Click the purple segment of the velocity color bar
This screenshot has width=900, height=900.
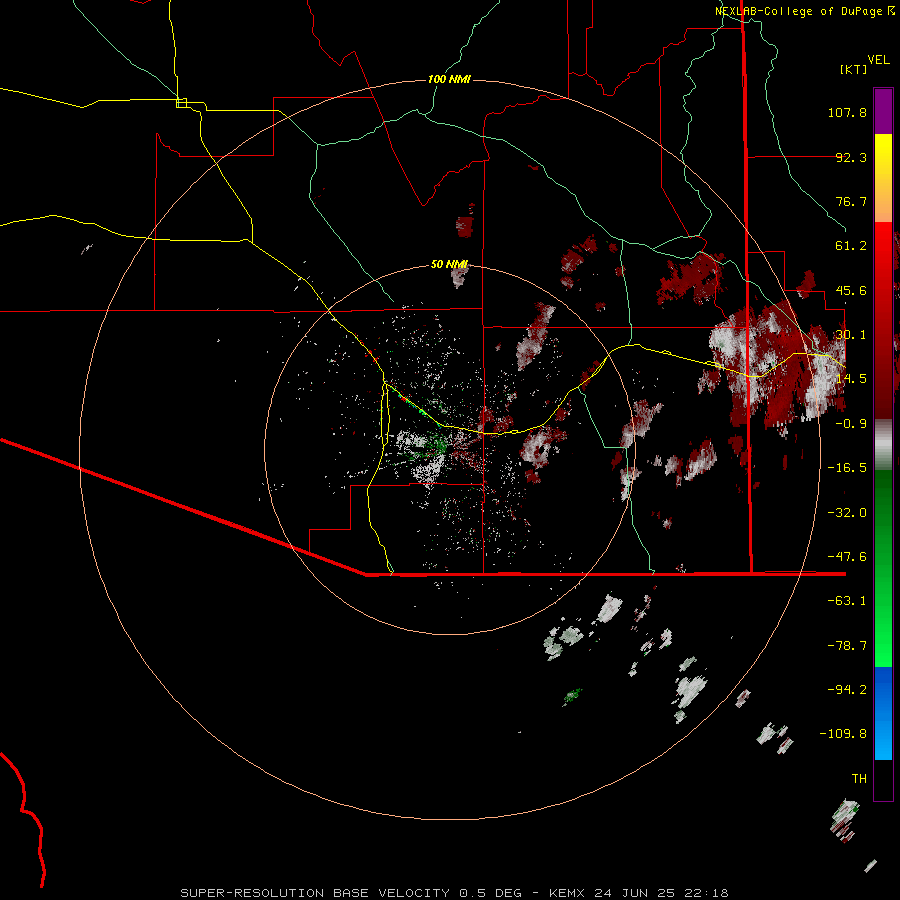(x=883, y=112)
